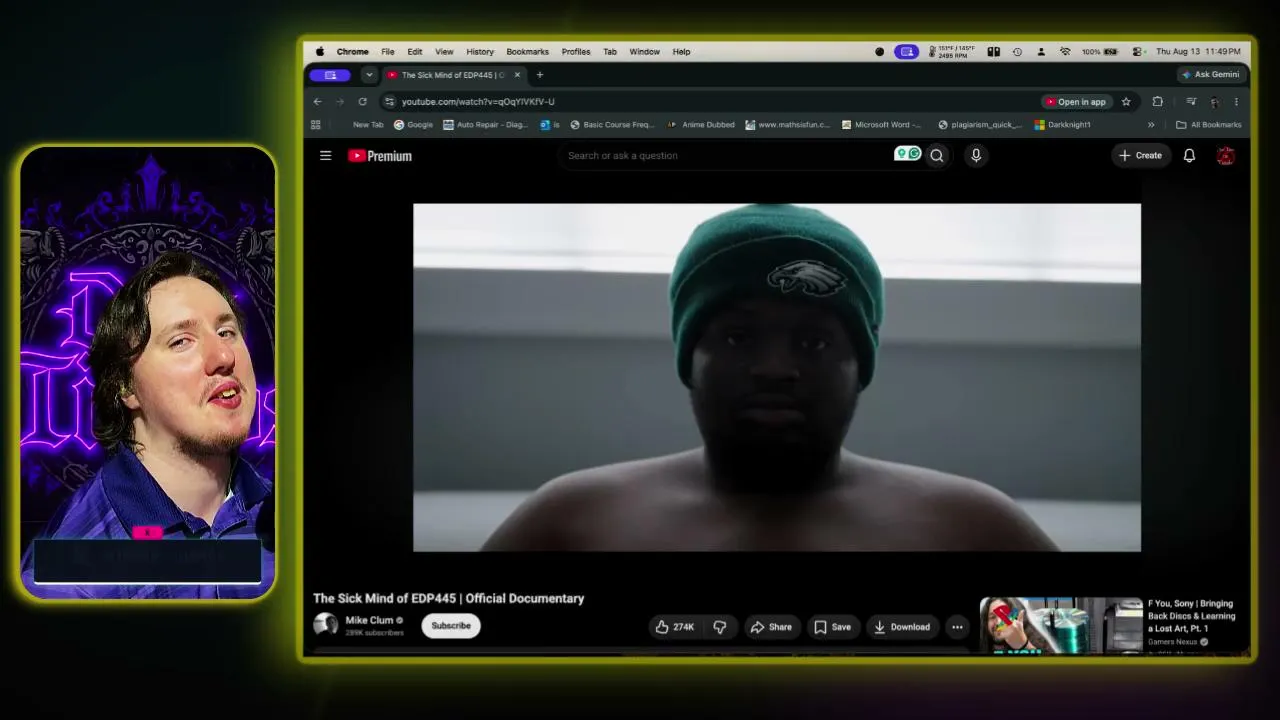
Task: Open the YouTube account avatar menu
Action: pyautogui.click(x=1225, y=155)
